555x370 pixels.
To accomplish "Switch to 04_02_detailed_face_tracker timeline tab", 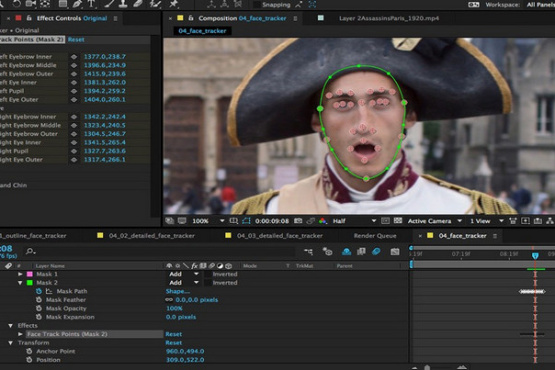I will [x=152, y=235].
